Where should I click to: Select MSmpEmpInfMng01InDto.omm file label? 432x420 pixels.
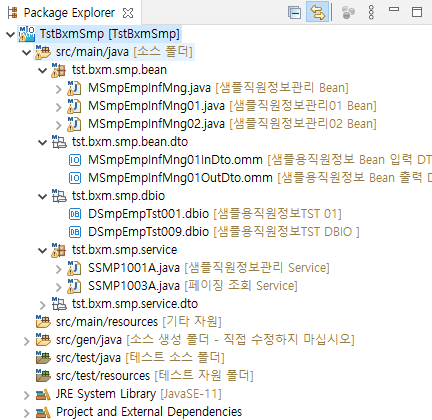coord(175,160)
